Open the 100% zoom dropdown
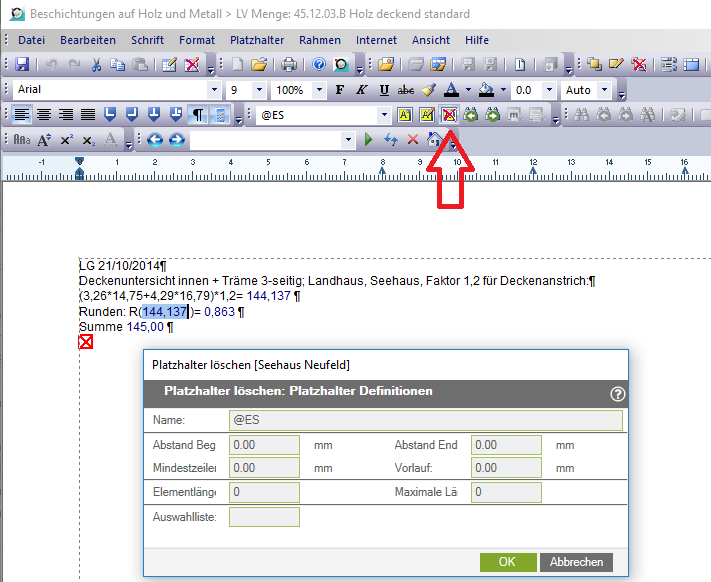711x582 pixels. pyautogui.click(x=318, y=90)
